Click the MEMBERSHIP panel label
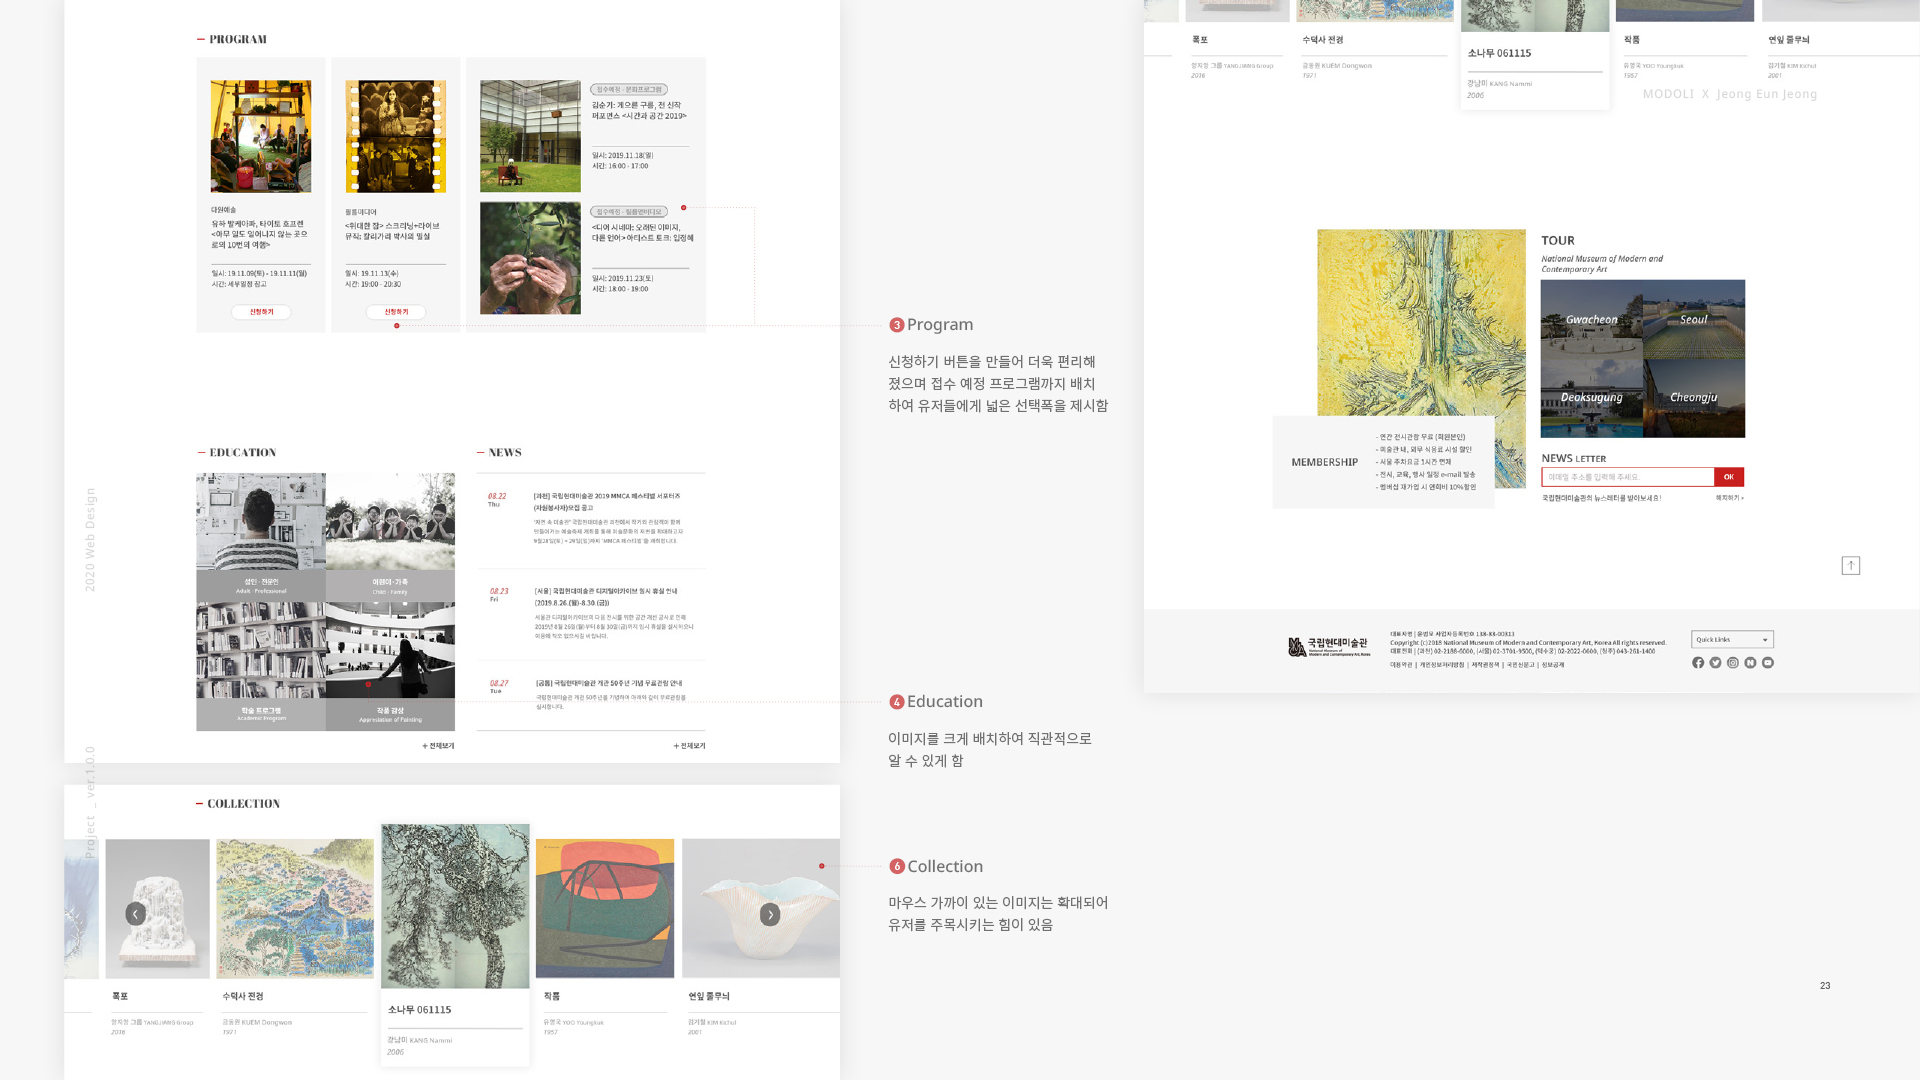Image resolution: width=1920 pixels, height=1080 pixels. [x=1324, y=462]
